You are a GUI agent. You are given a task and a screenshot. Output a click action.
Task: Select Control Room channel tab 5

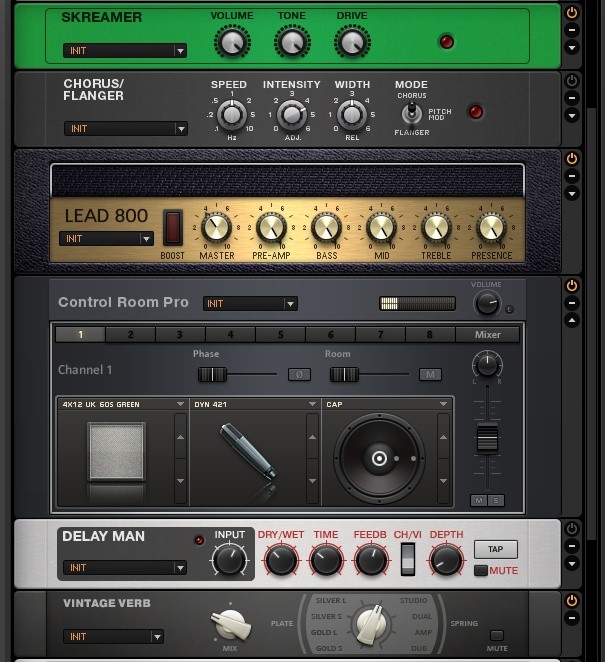tap(280, 334)
